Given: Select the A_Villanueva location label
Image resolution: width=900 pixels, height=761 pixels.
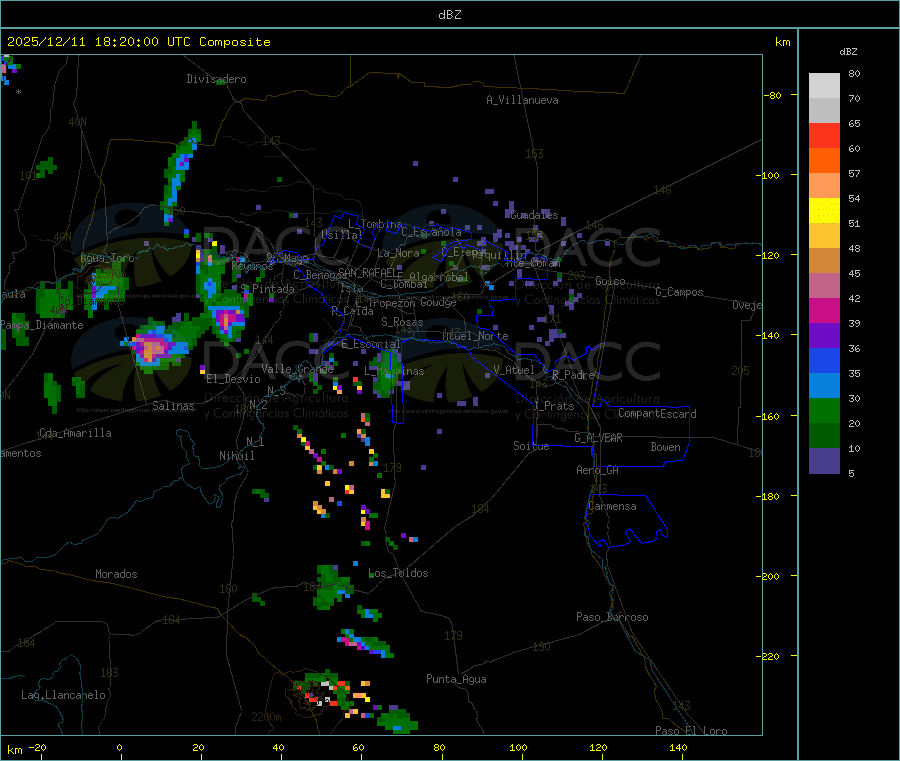Looking at the screenshot, I should 522,100.
